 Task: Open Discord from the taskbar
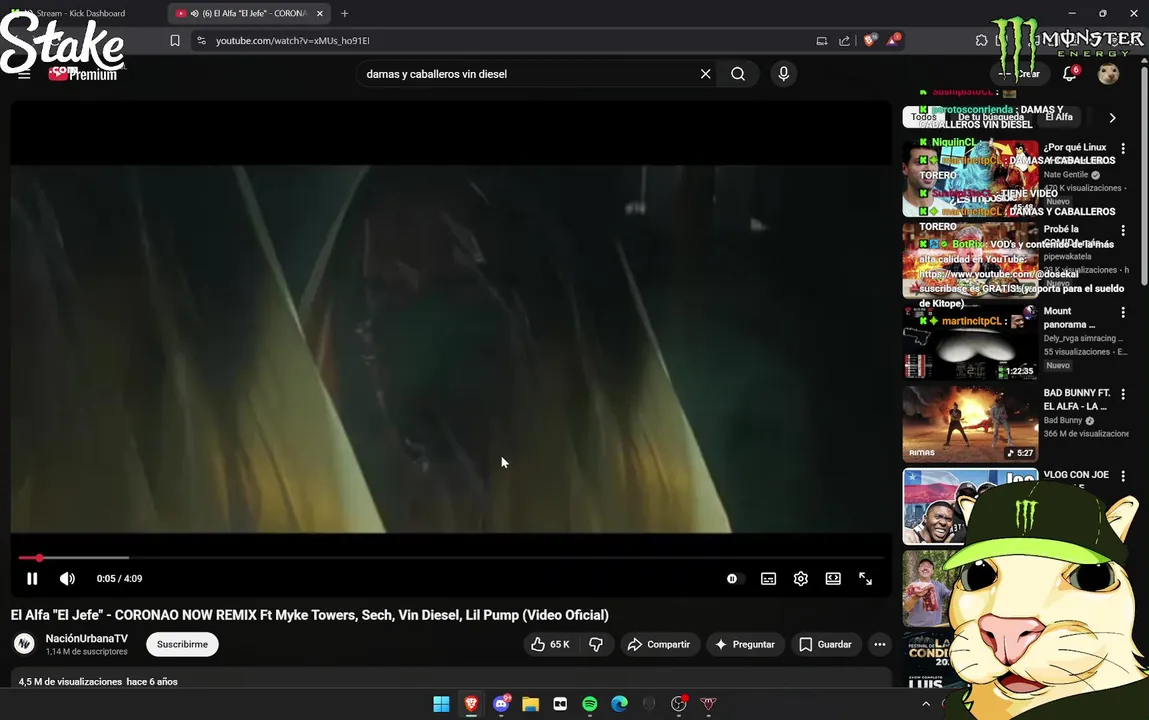point(501,704)
